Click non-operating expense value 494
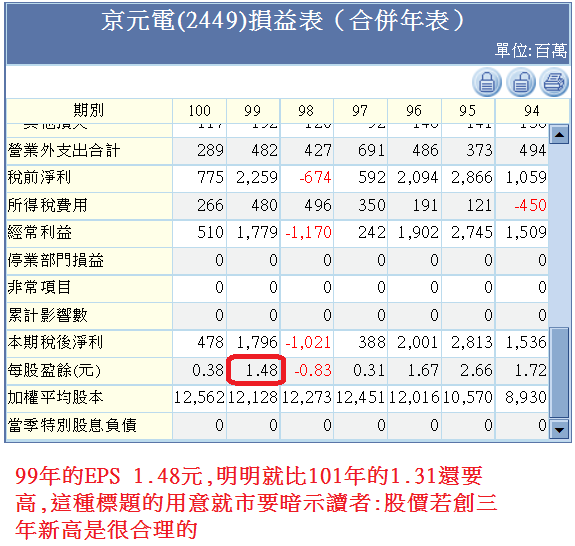This screenshot has height=546, width=575. click(x=533, y=150)
